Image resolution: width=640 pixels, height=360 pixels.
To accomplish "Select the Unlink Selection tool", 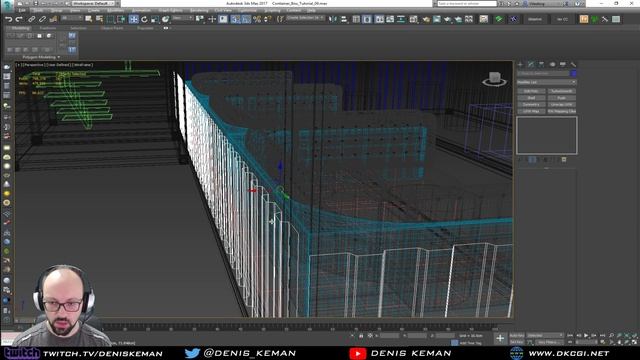I will [x=42, y=19].
